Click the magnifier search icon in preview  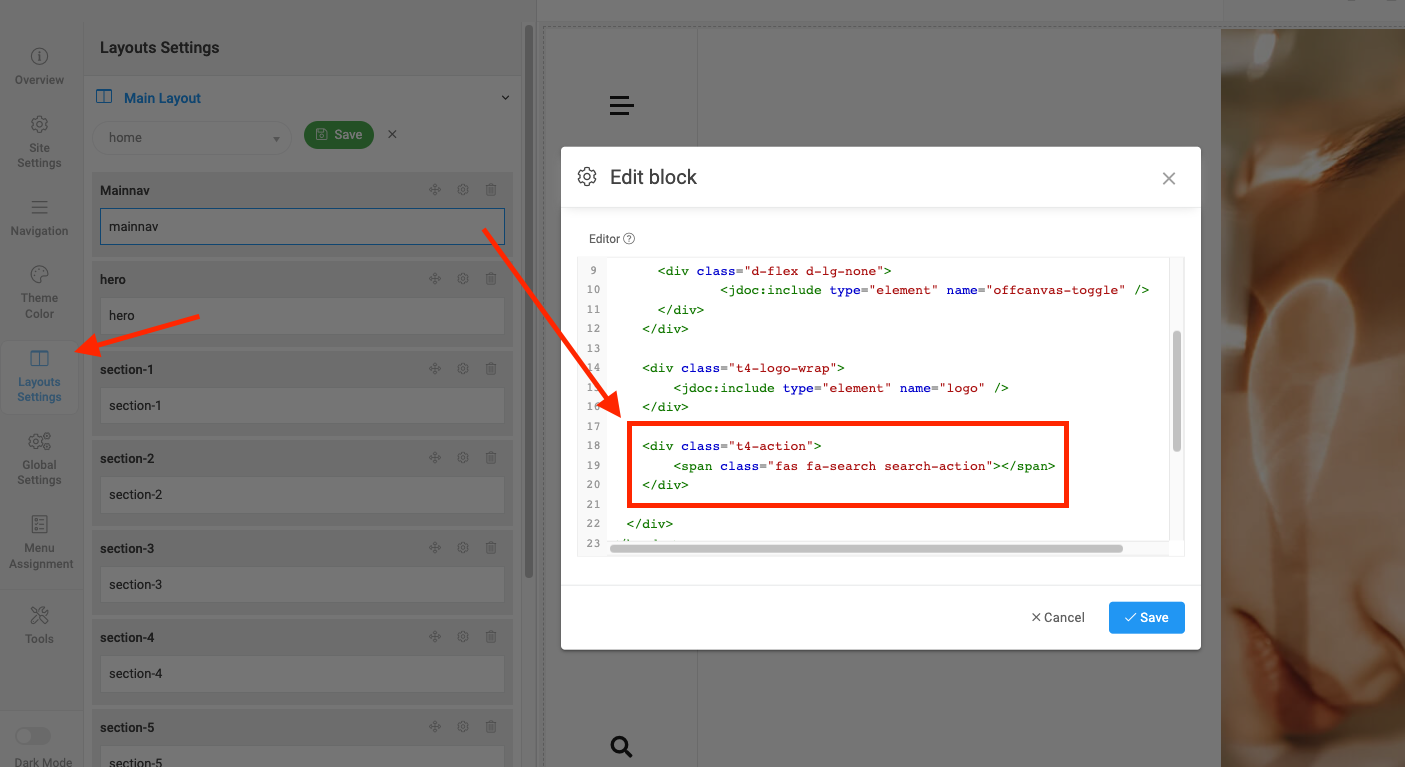(x=622, y=746)
